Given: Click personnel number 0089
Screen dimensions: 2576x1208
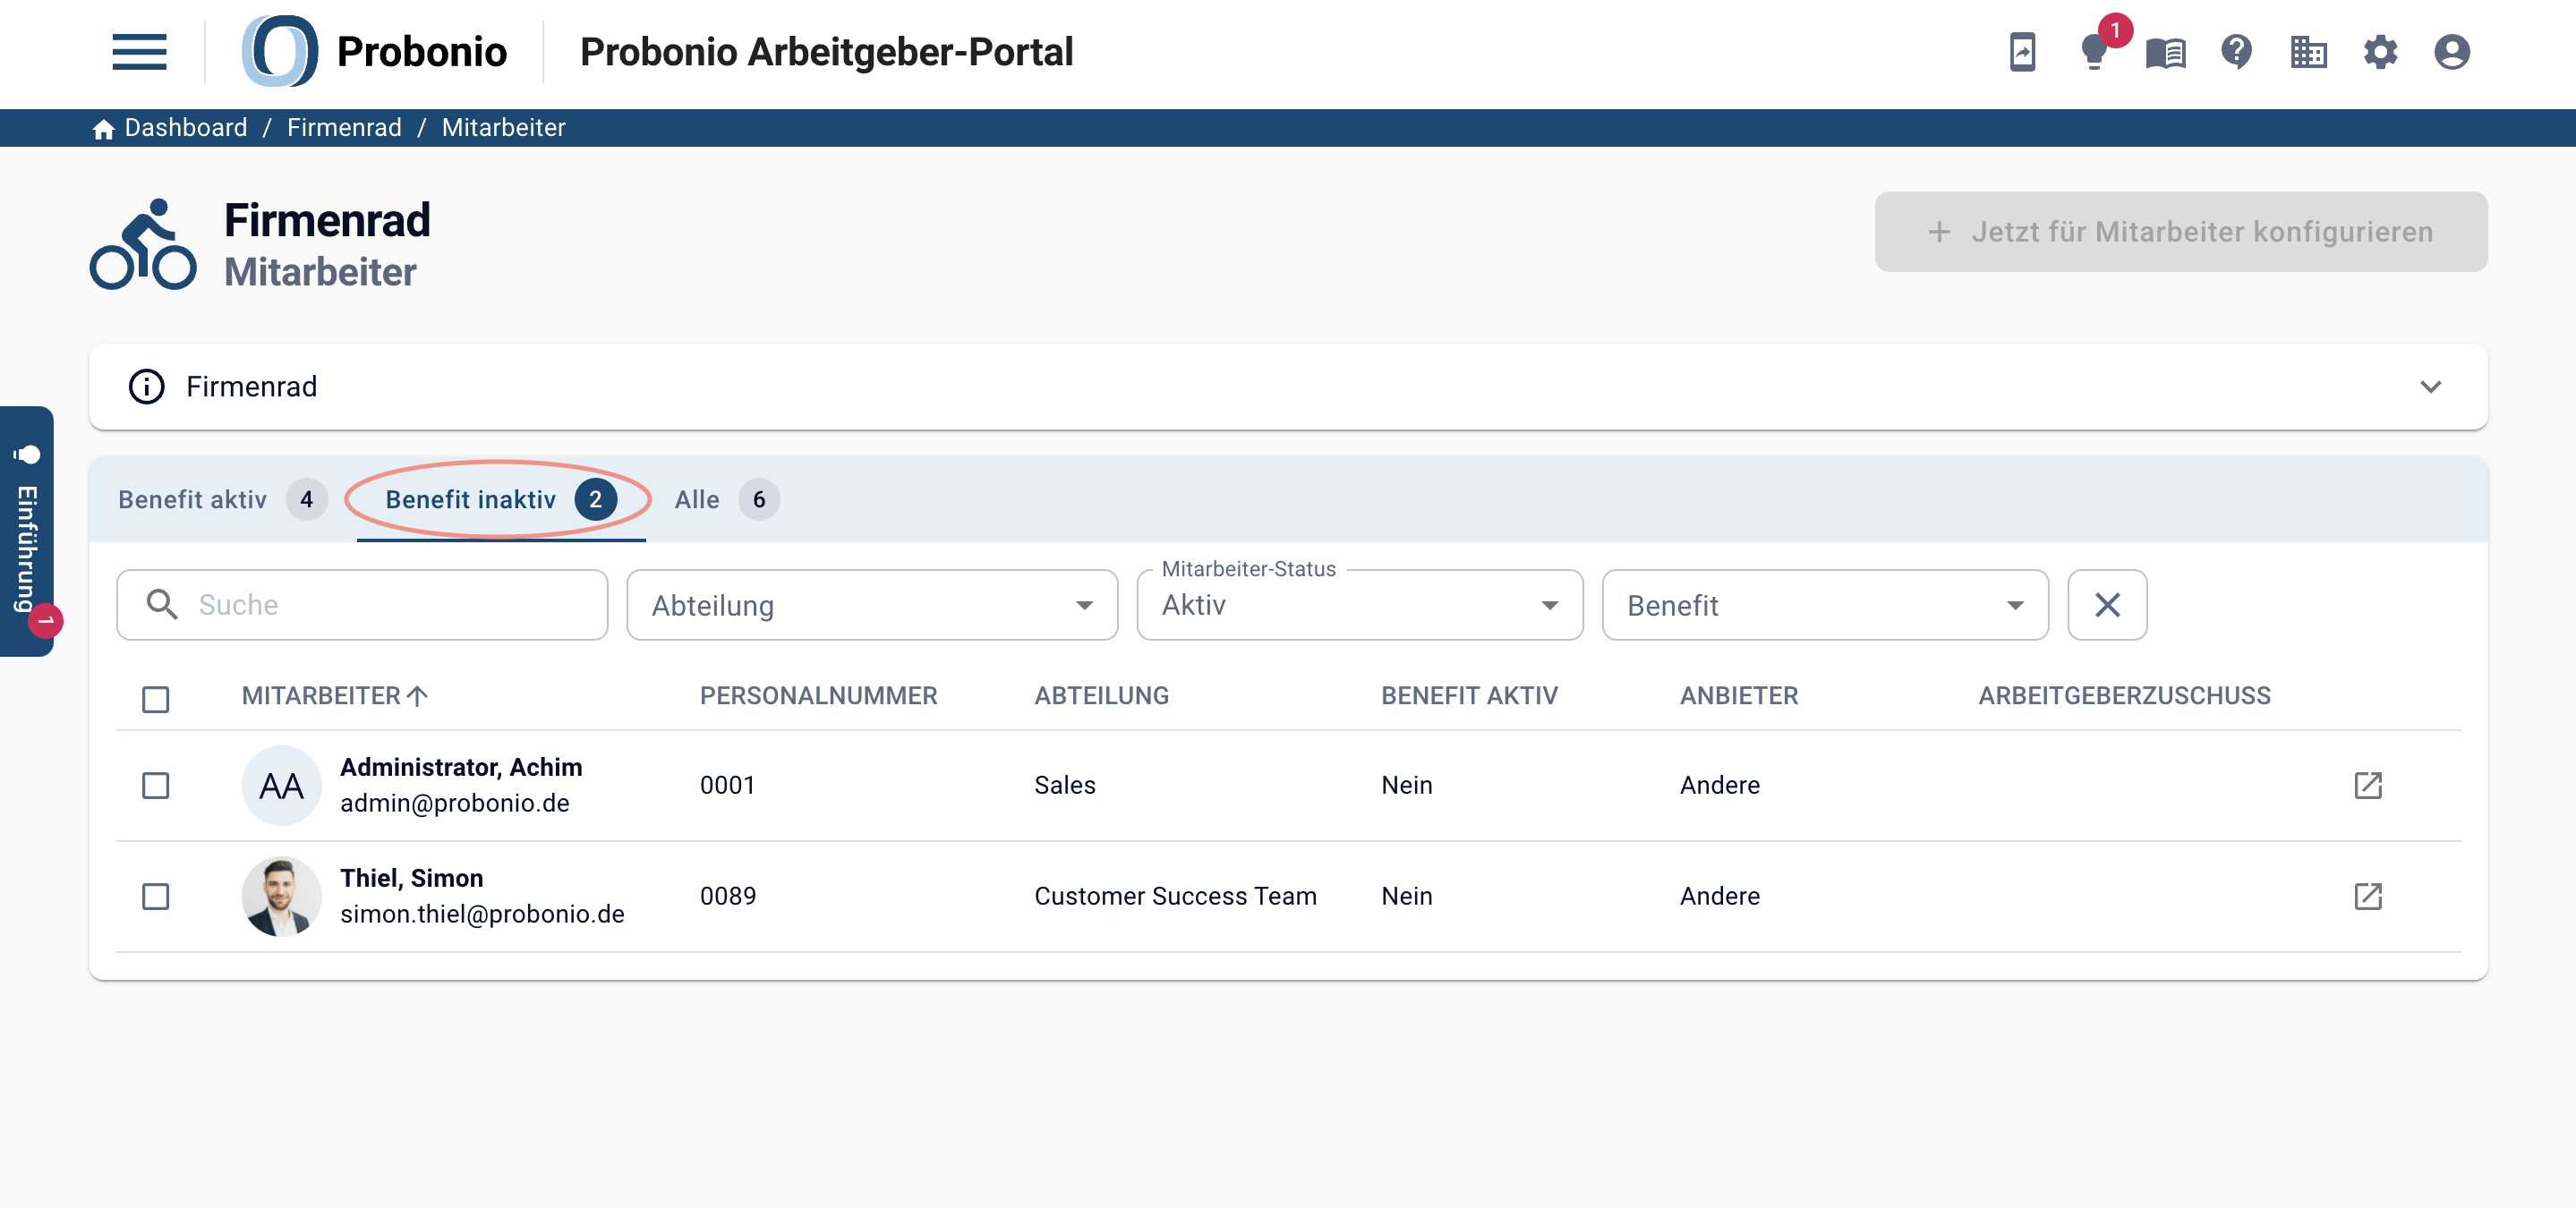Looking at the screenshot, I should pos(727,896).
